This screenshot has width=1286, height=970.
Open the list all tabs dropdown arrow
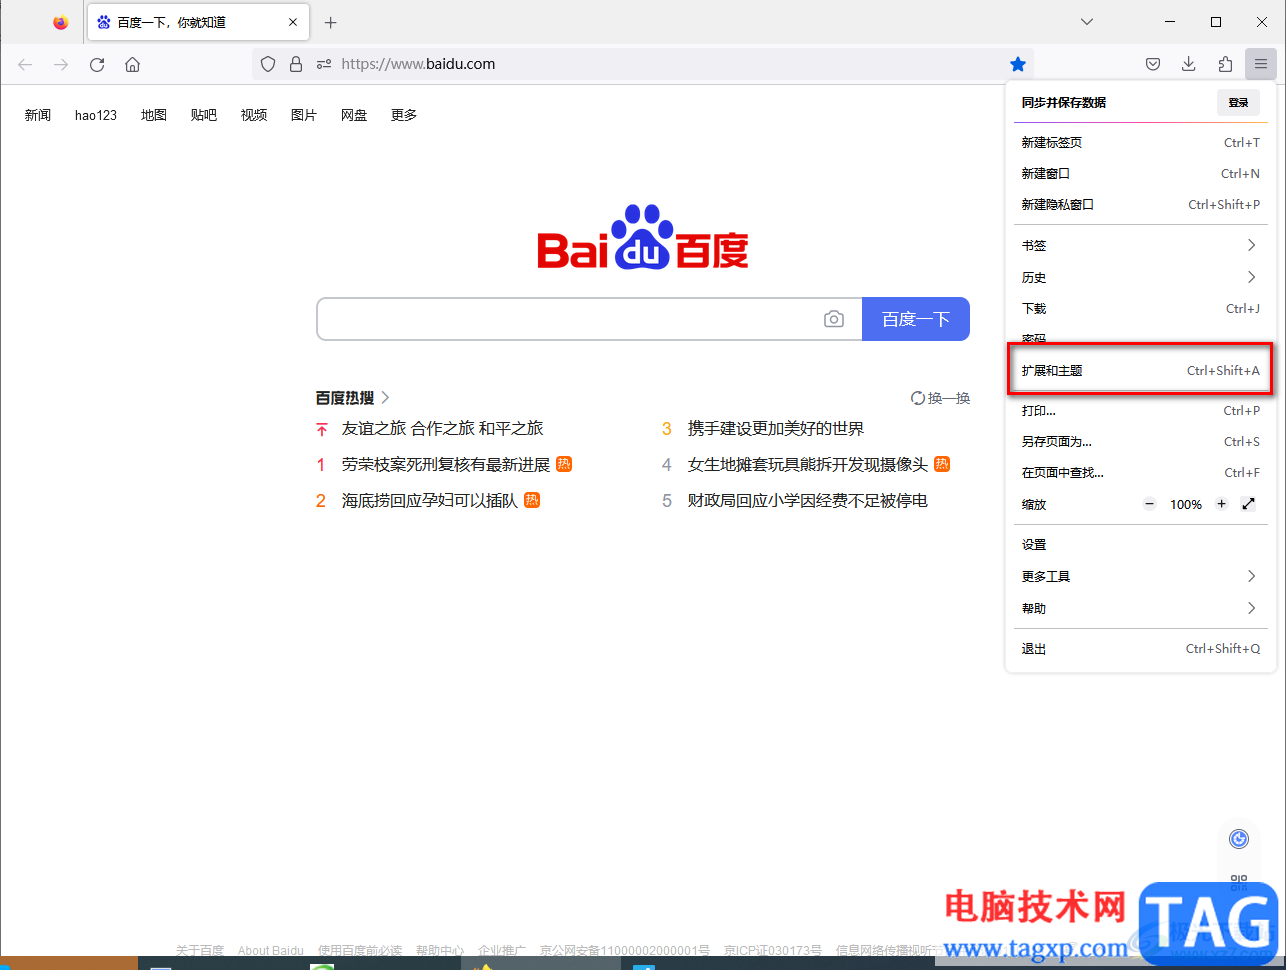1087,22
